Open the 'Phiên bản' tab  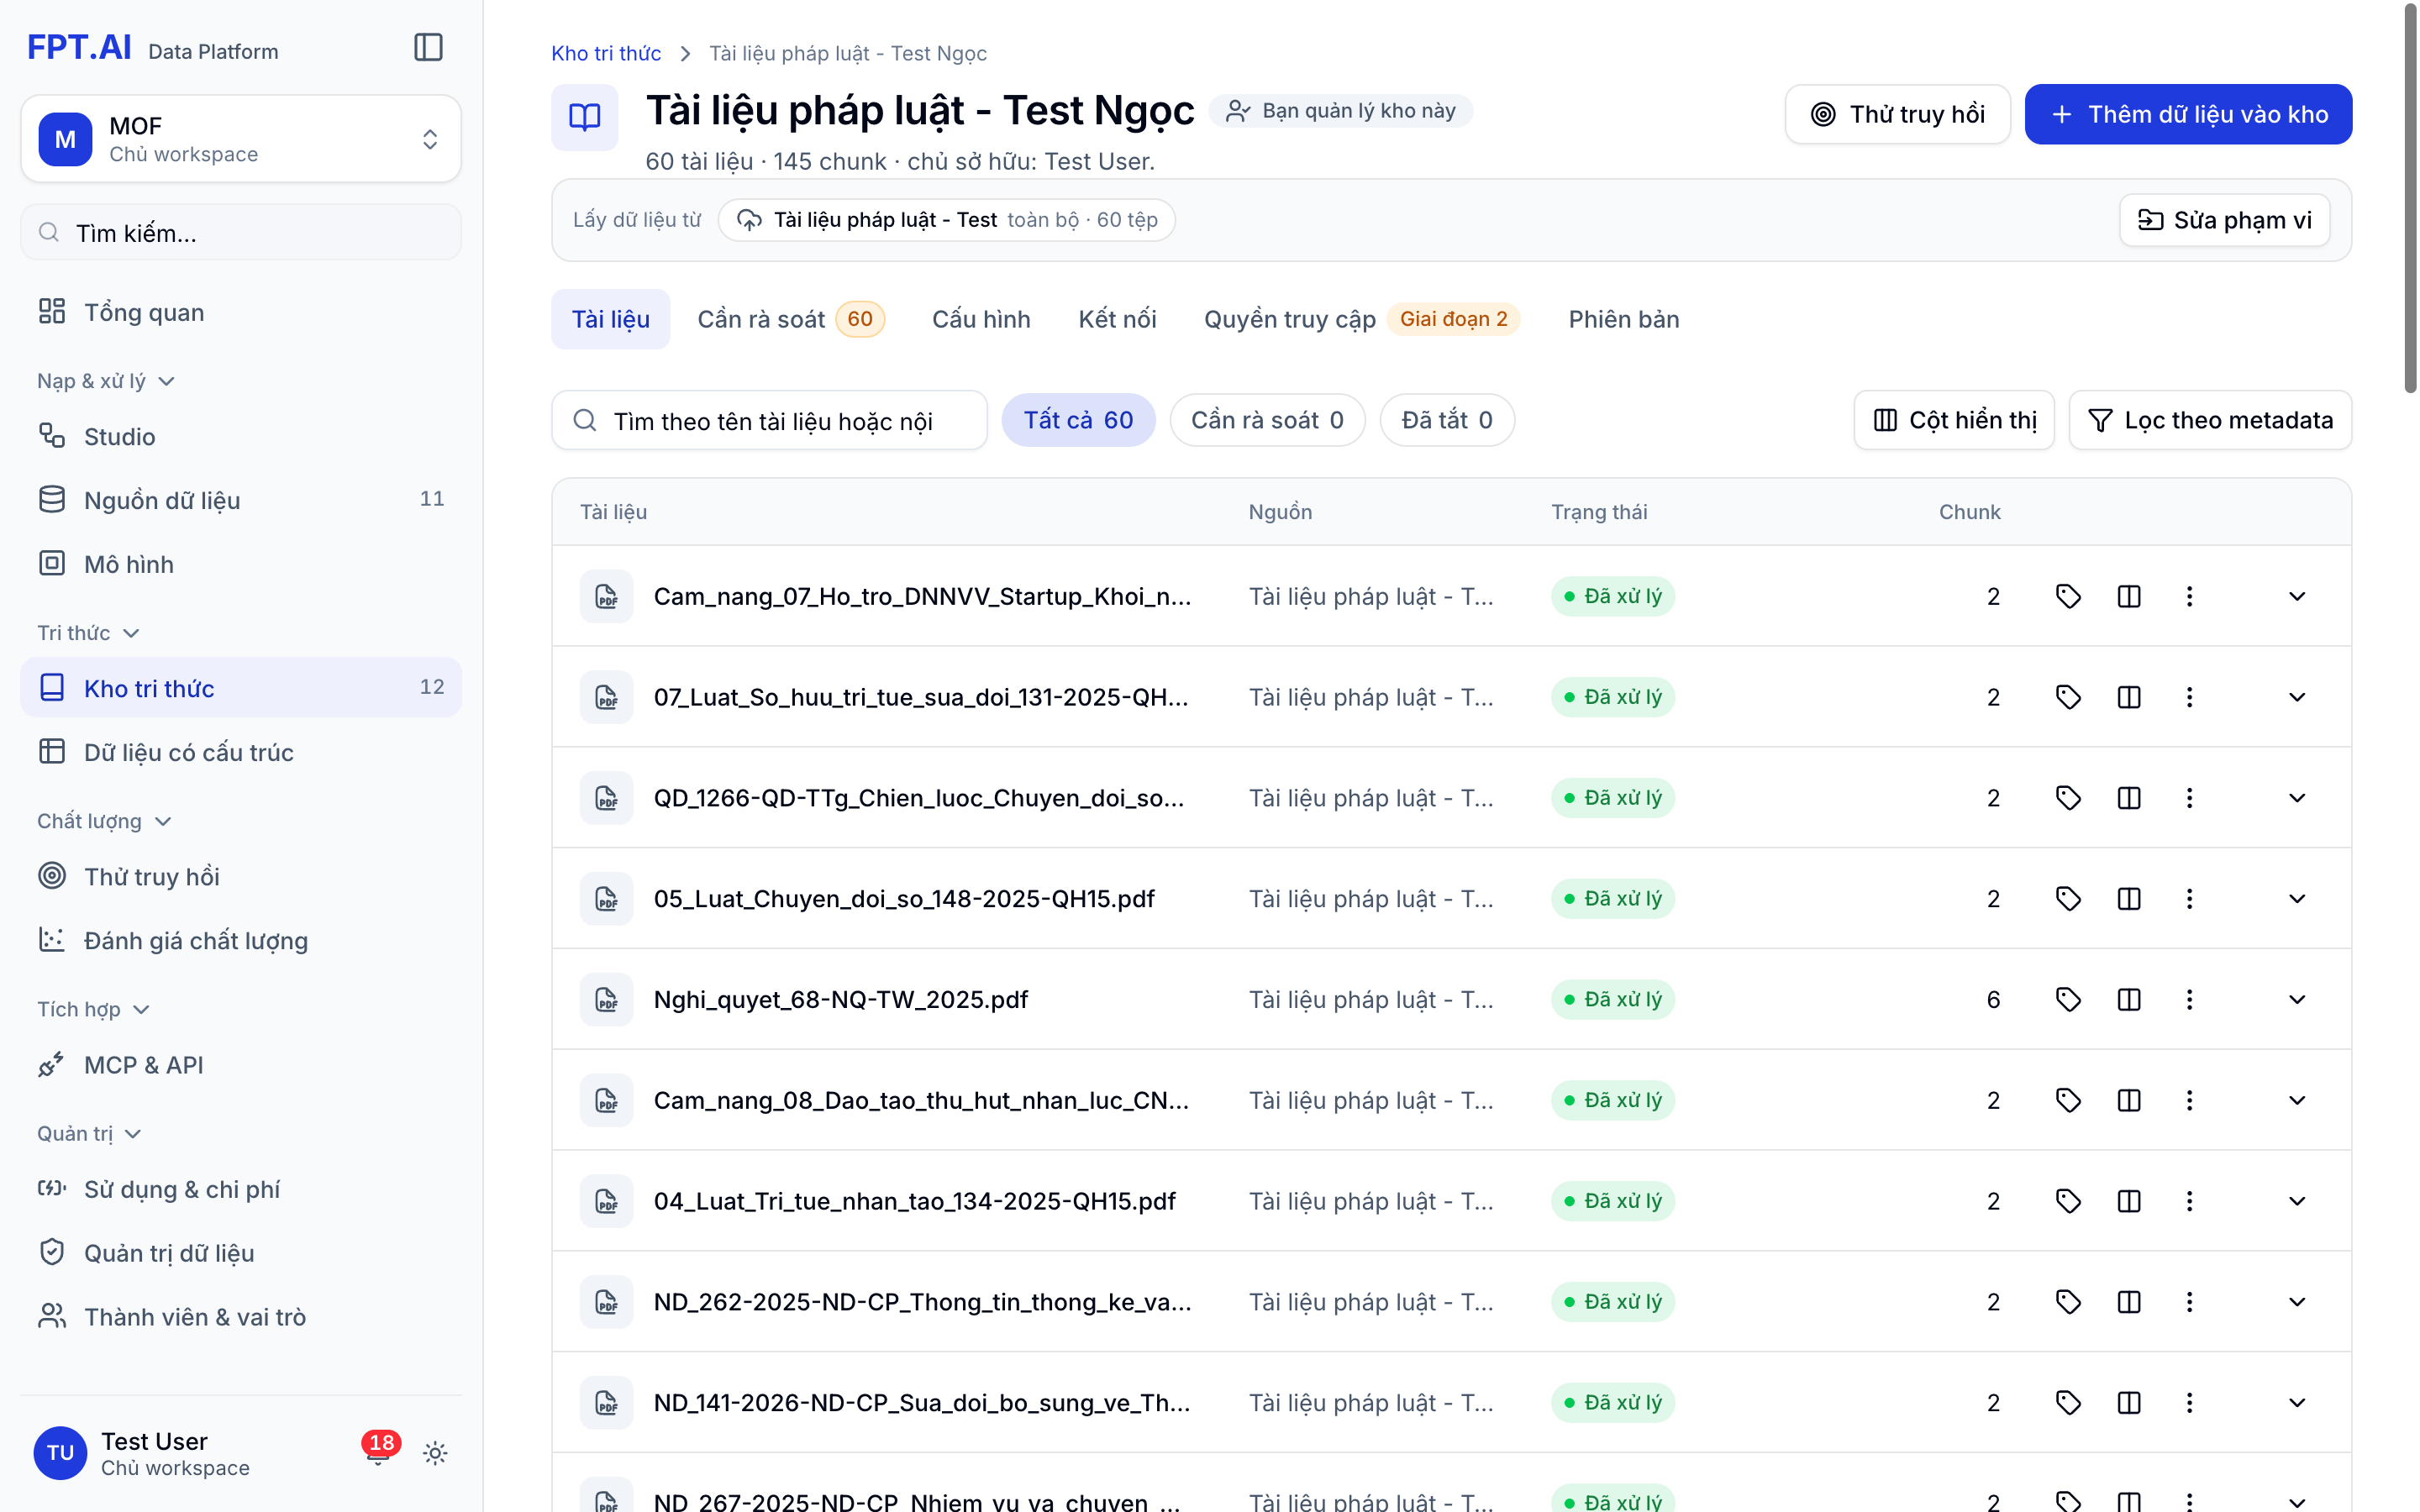tap(1623, 319)
